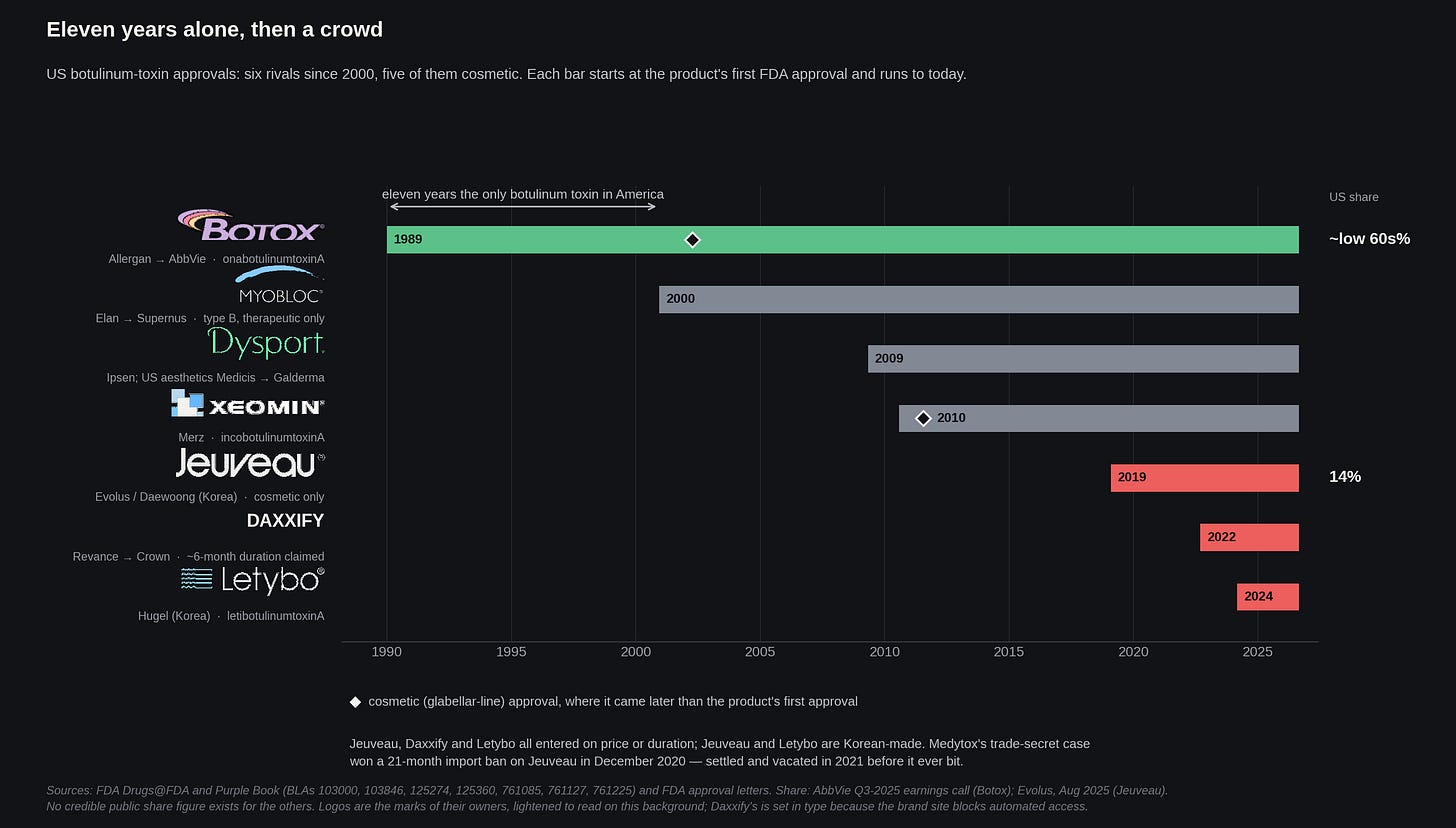This screenshot has height=828, width=1456.
Task: Click the 2010 tick label on the axis
Action: coord(884,652)
